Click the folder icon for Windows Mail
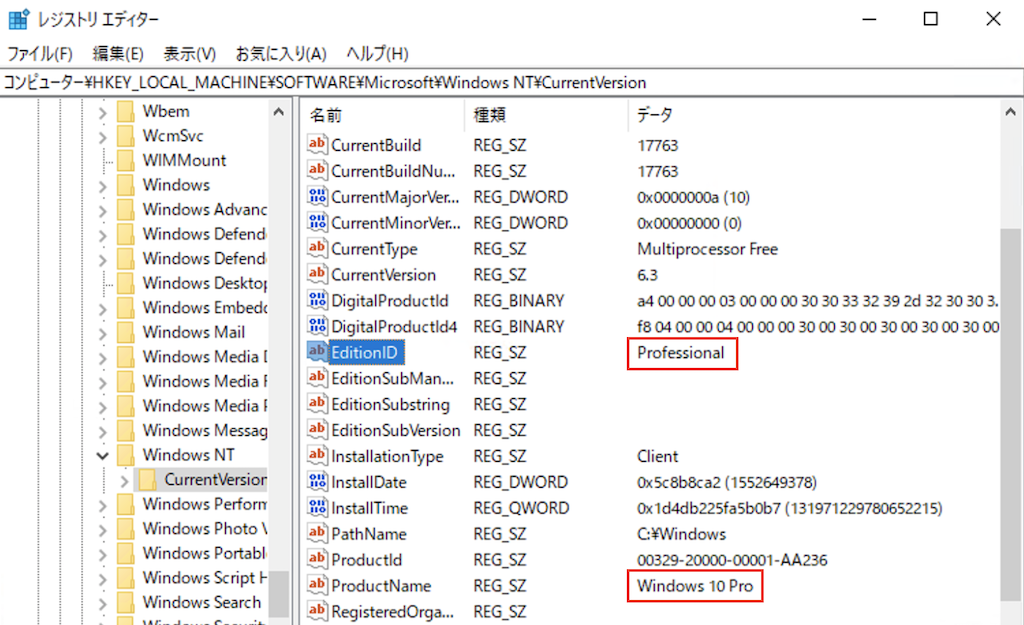 click(126, 332)
